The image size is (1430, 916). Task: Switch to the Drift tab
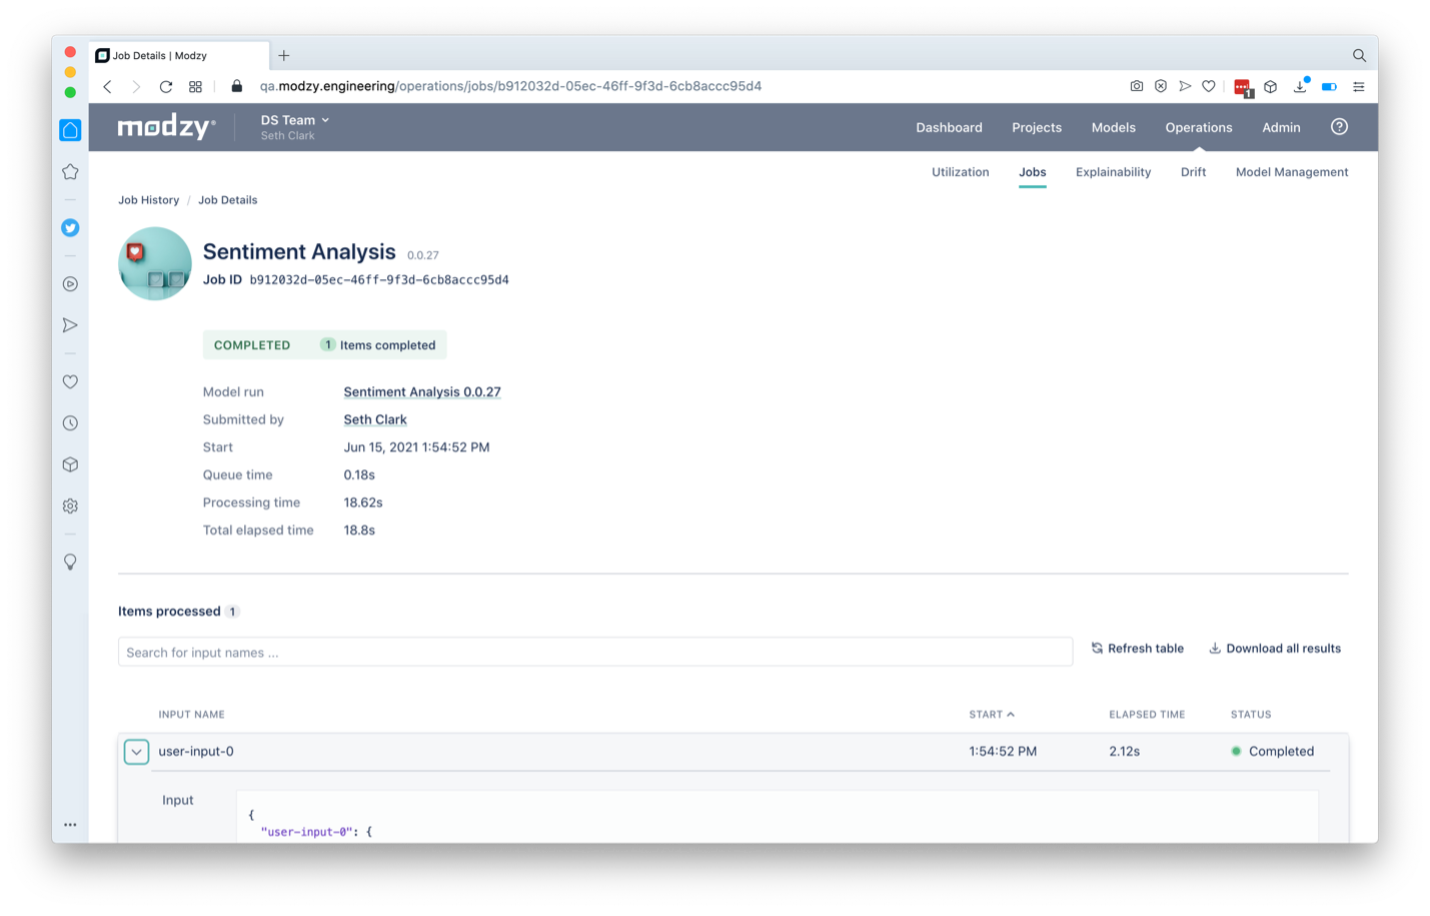pos(1193,172)
